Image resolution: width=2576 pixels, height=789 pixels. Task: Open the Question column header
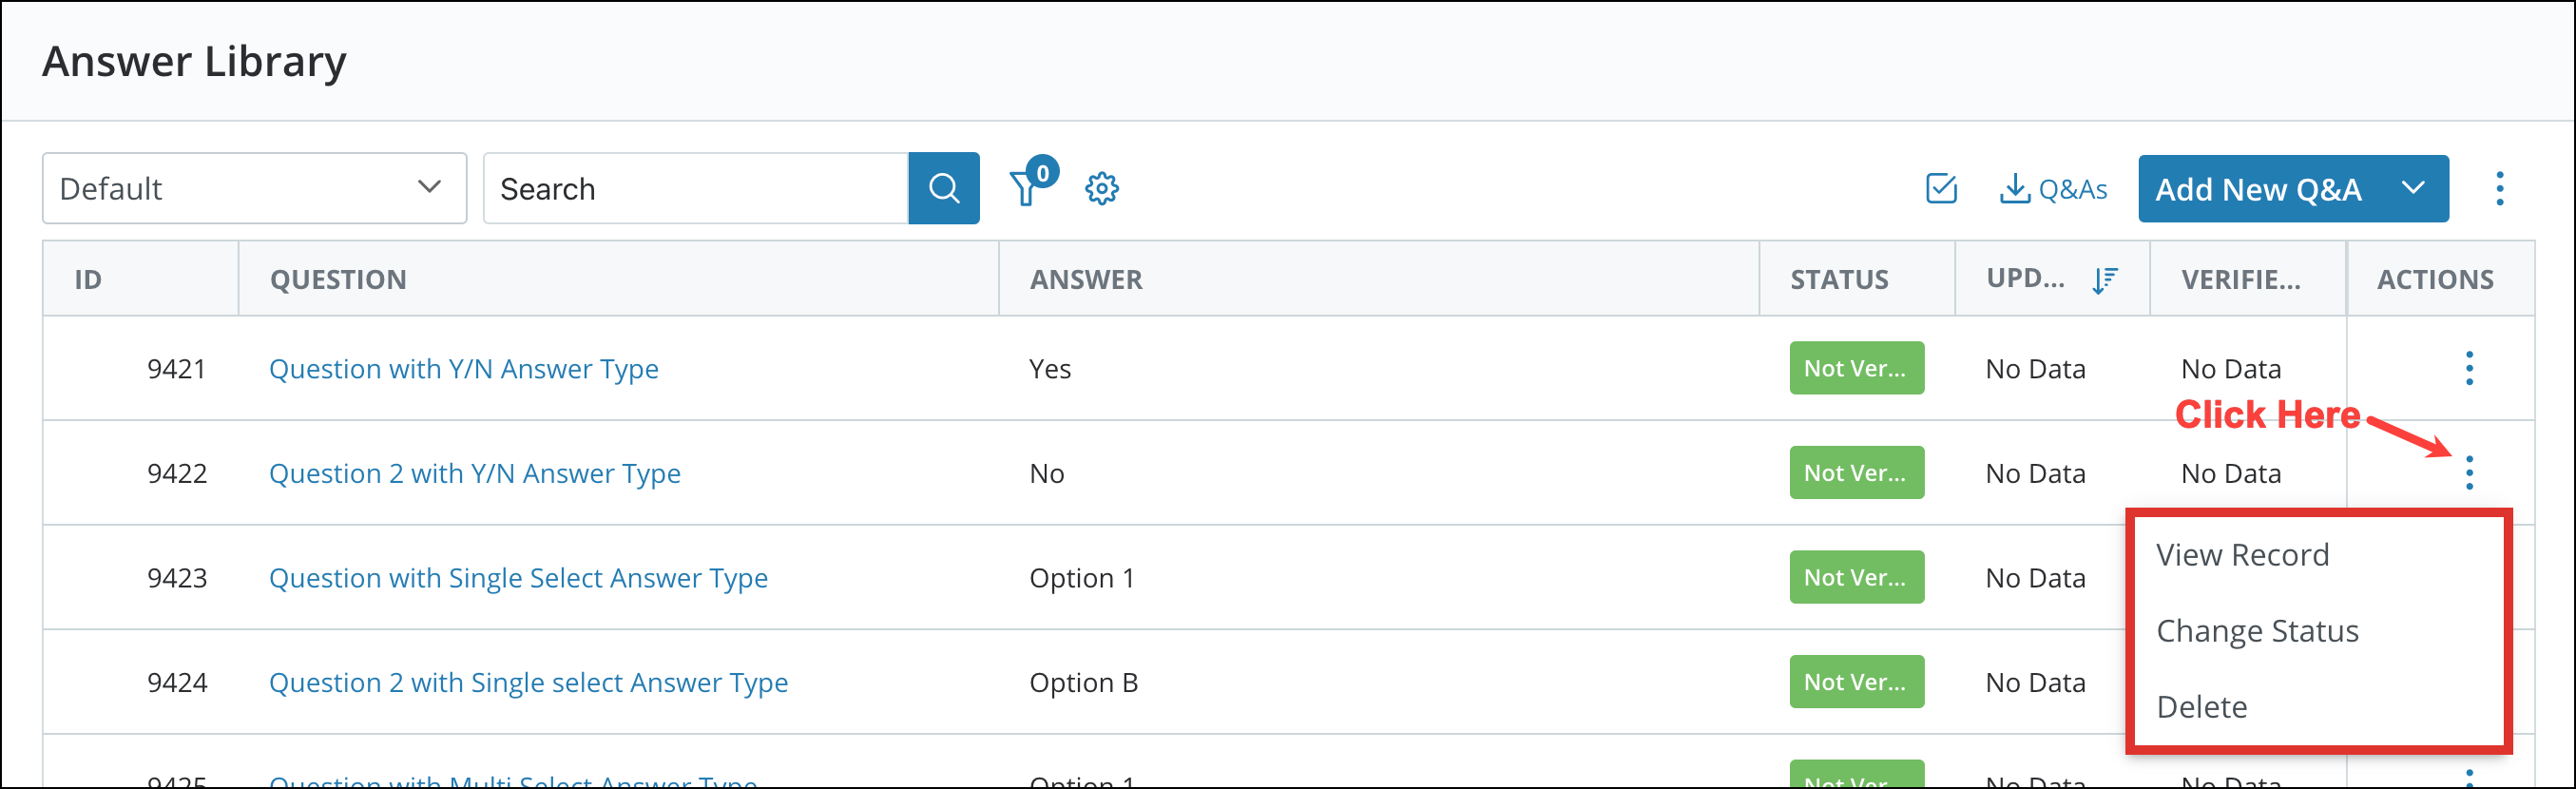click(x=338, y=279)
